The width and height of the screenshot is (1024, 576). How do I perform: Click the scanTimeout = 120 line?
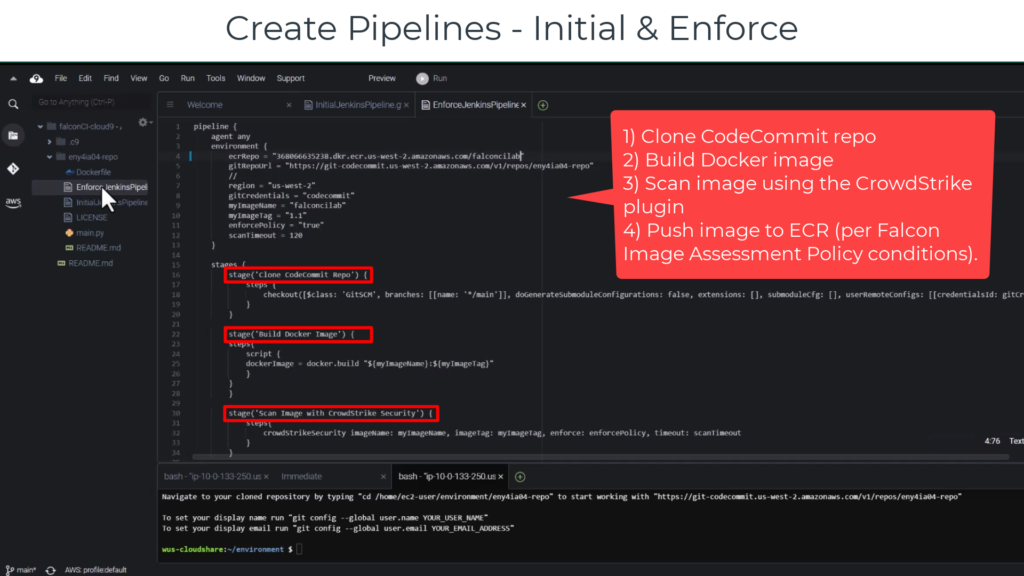click(265, 235)
